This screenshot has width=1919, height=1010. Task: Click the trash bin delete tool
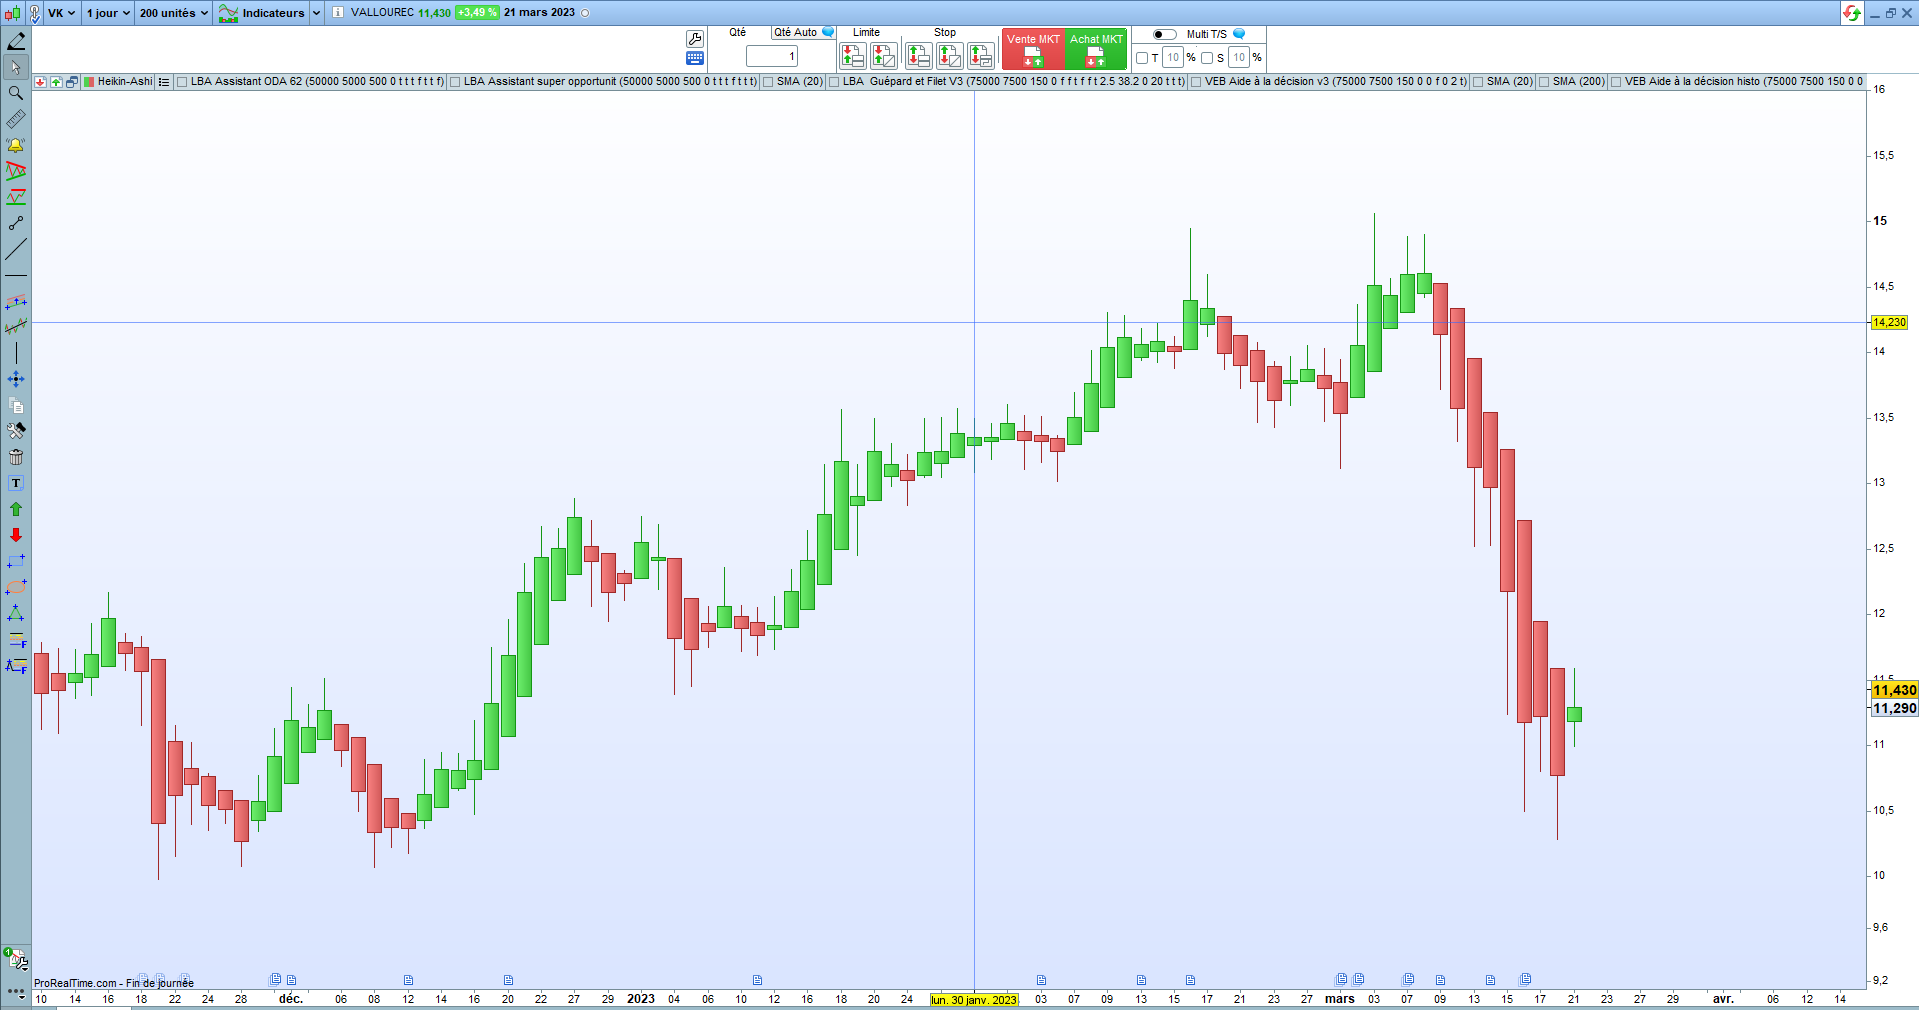tap(16, 457)
